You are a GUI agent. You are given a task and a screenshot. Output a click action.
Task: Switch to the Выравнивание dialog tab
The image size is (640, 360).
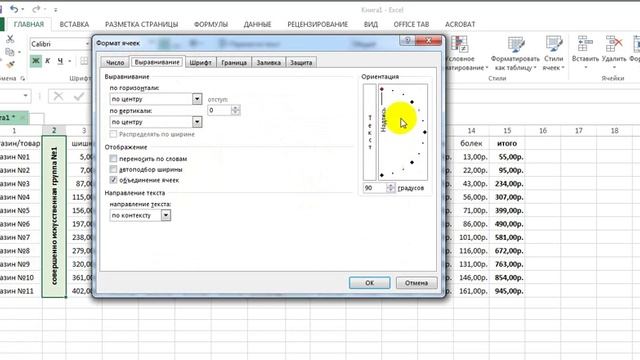tap(157, 62)
